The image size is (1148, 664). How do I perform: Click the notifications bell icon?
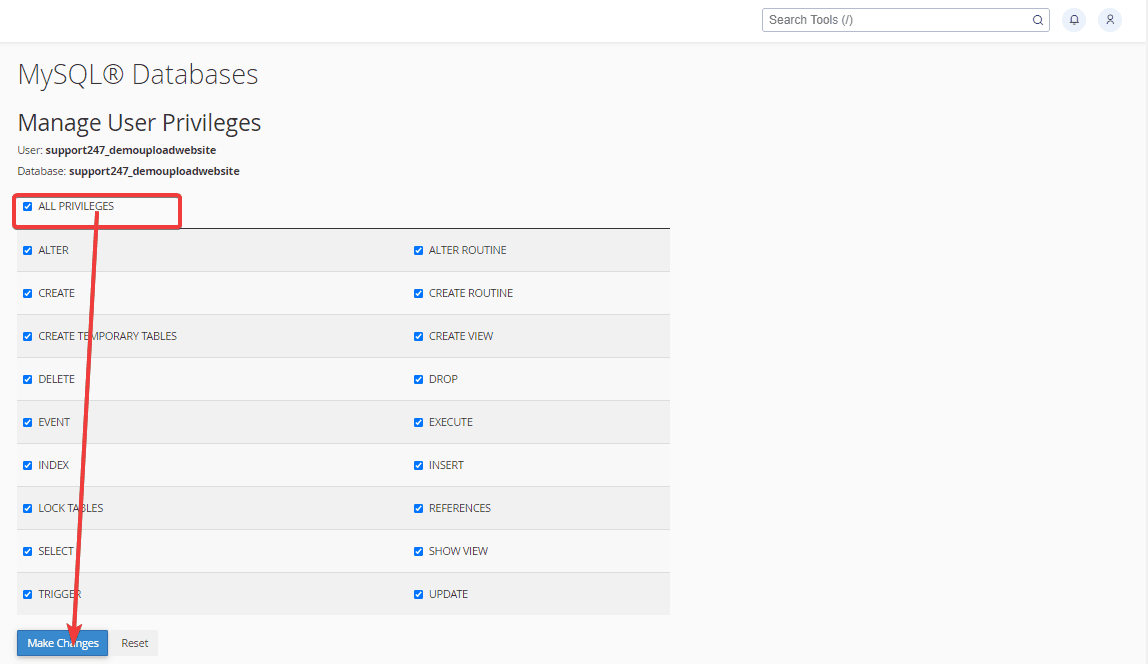[1074, 20]
